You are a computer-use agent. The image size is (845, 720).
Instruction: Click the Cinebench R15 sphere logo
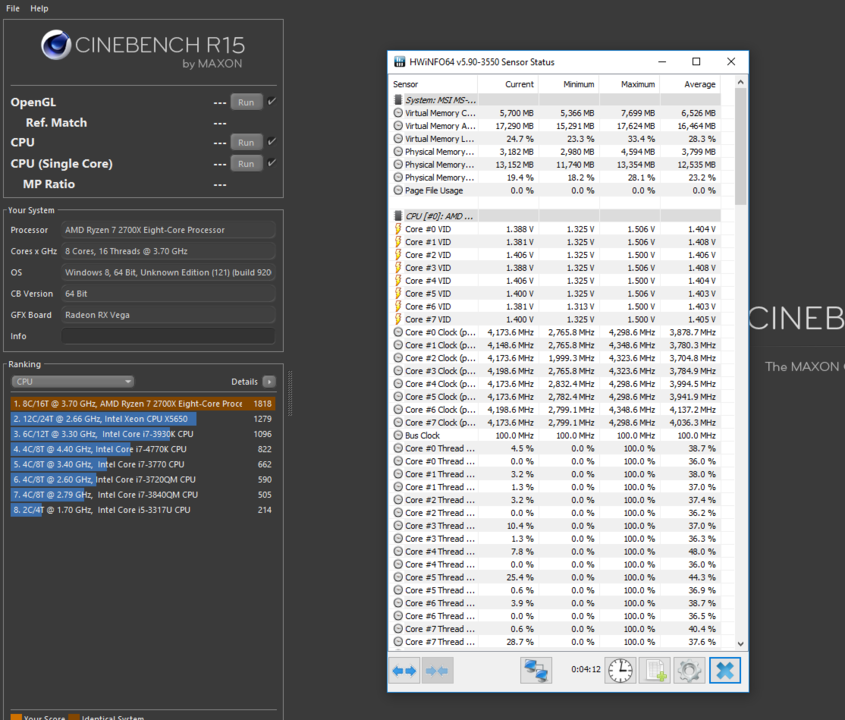coord(56,45)
